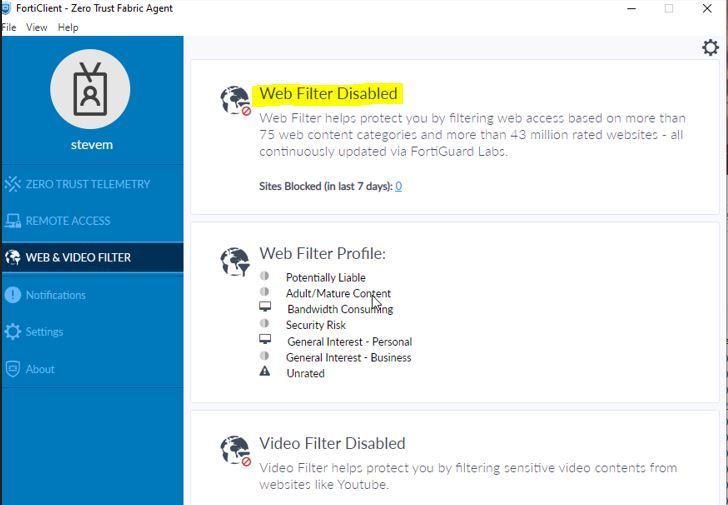728x505 pixels.
Task: Click the Bandwidth Consuming category text
Action: pos(340,309)
